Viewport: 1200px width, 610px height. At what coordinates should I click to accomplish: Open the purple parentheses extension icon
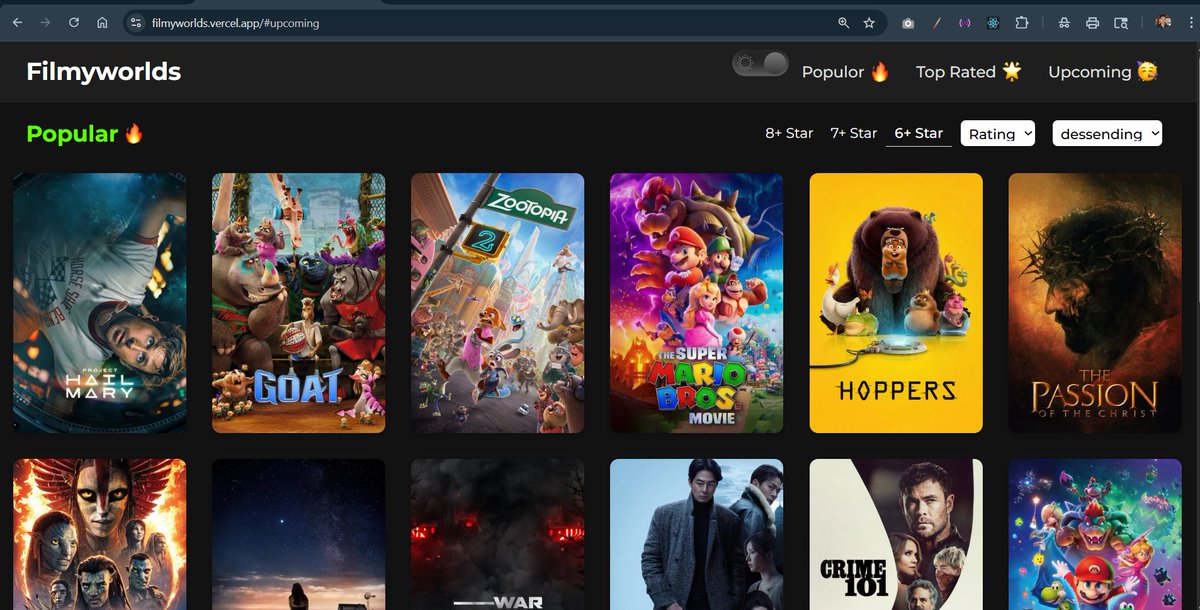(x=965, y=22)
